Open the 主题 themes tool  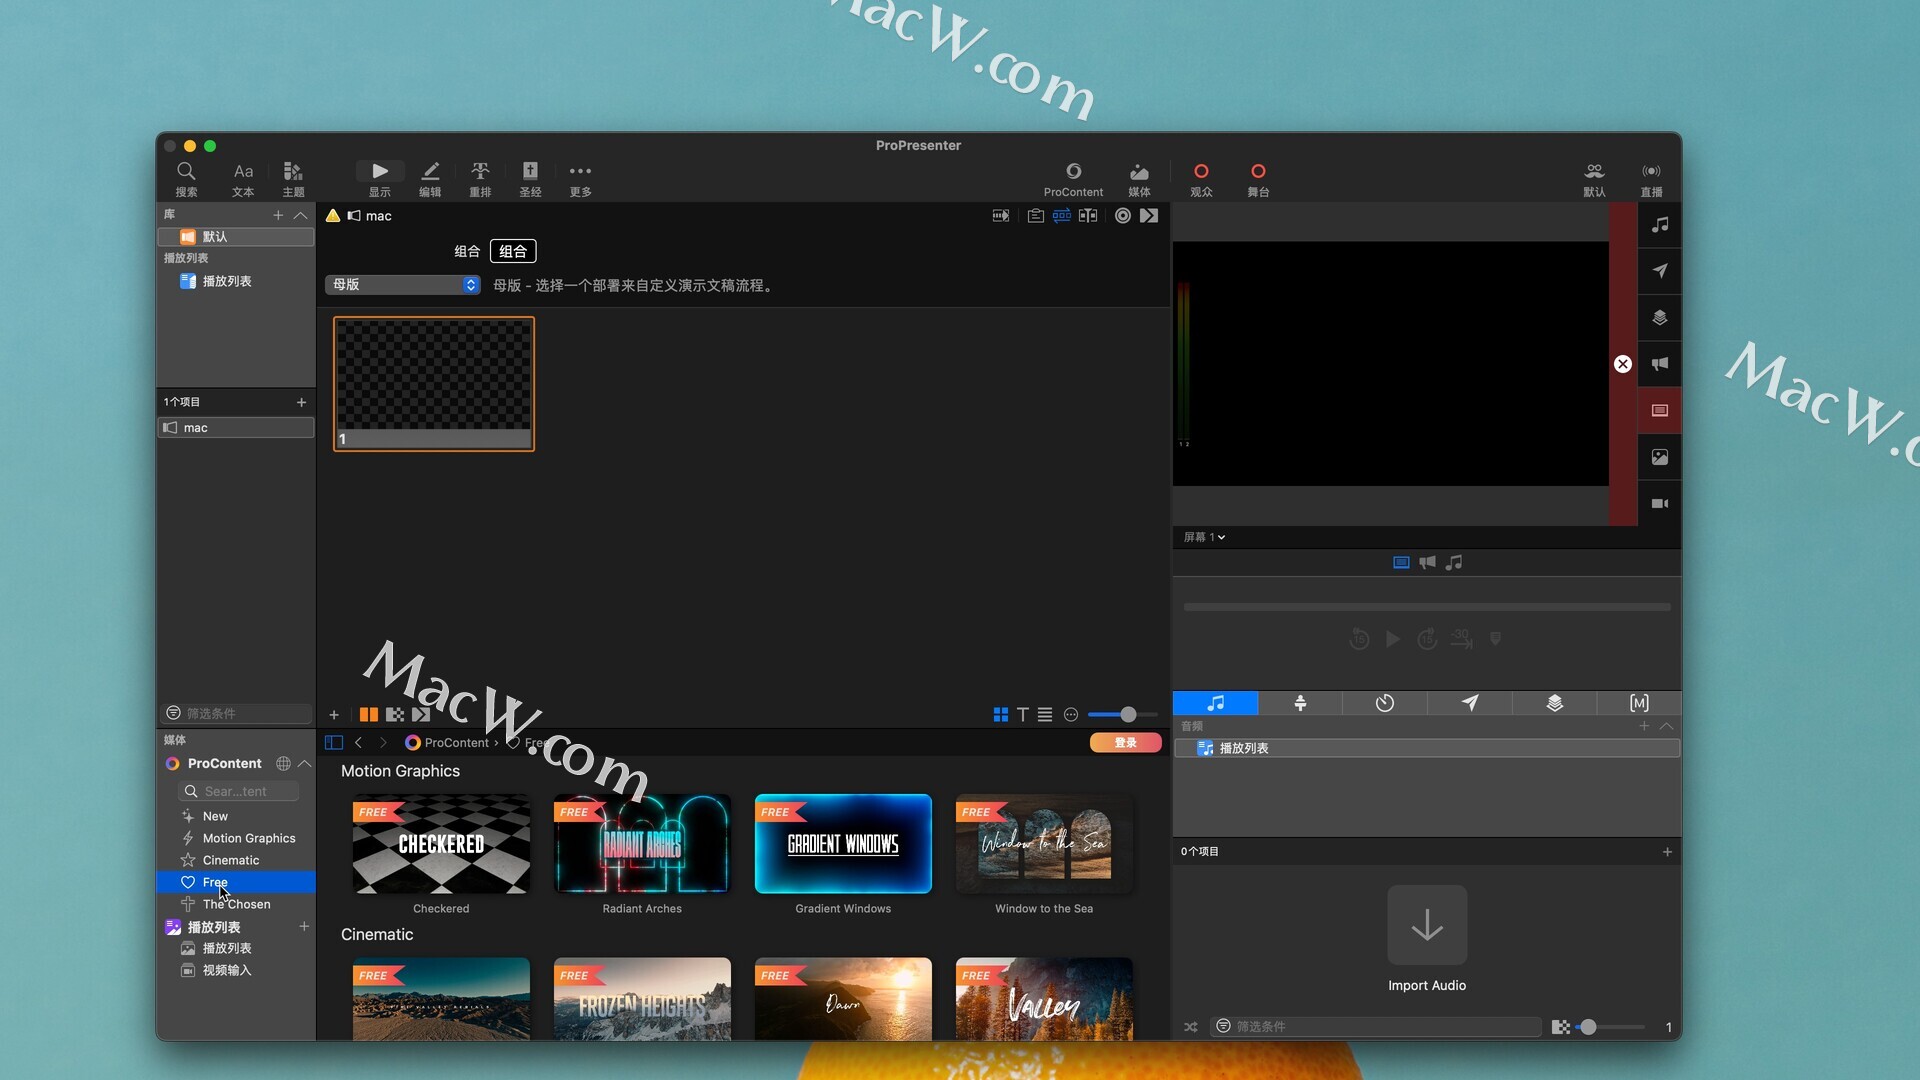(293, 179)
